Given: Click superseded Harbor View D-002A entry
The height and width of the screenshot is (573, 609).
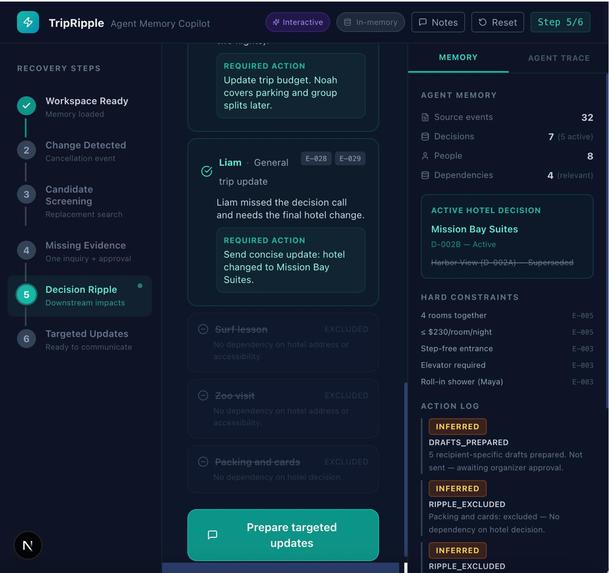Looking at the screenshot, I should [502, 262].
